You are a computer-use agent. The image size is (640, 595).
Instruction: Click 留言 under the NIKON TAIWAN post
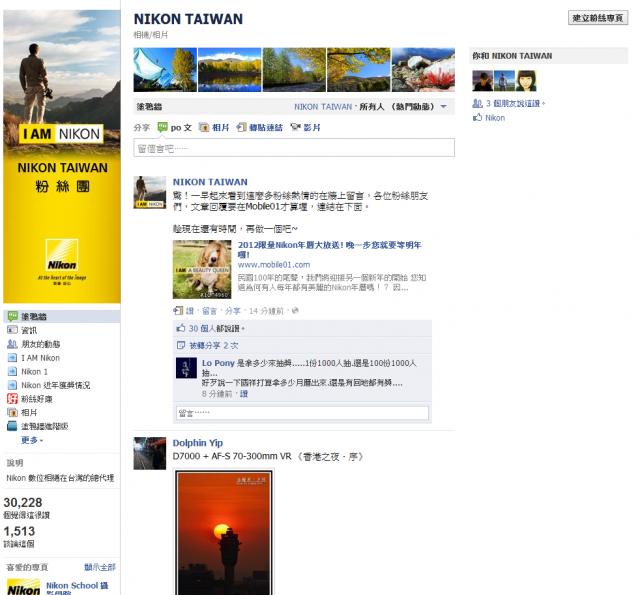(209, 311)
